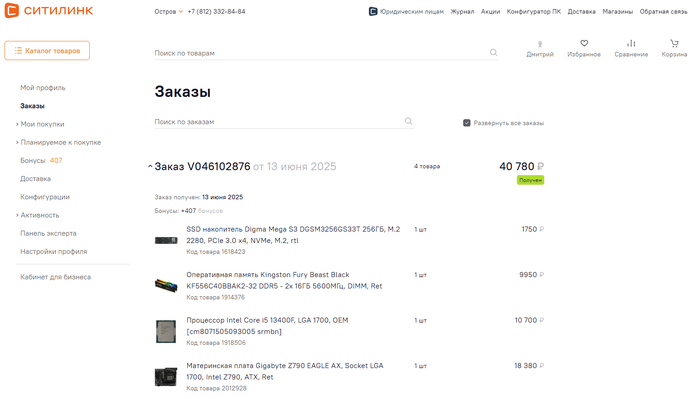Open Панель эксперта

pos(48,233)
